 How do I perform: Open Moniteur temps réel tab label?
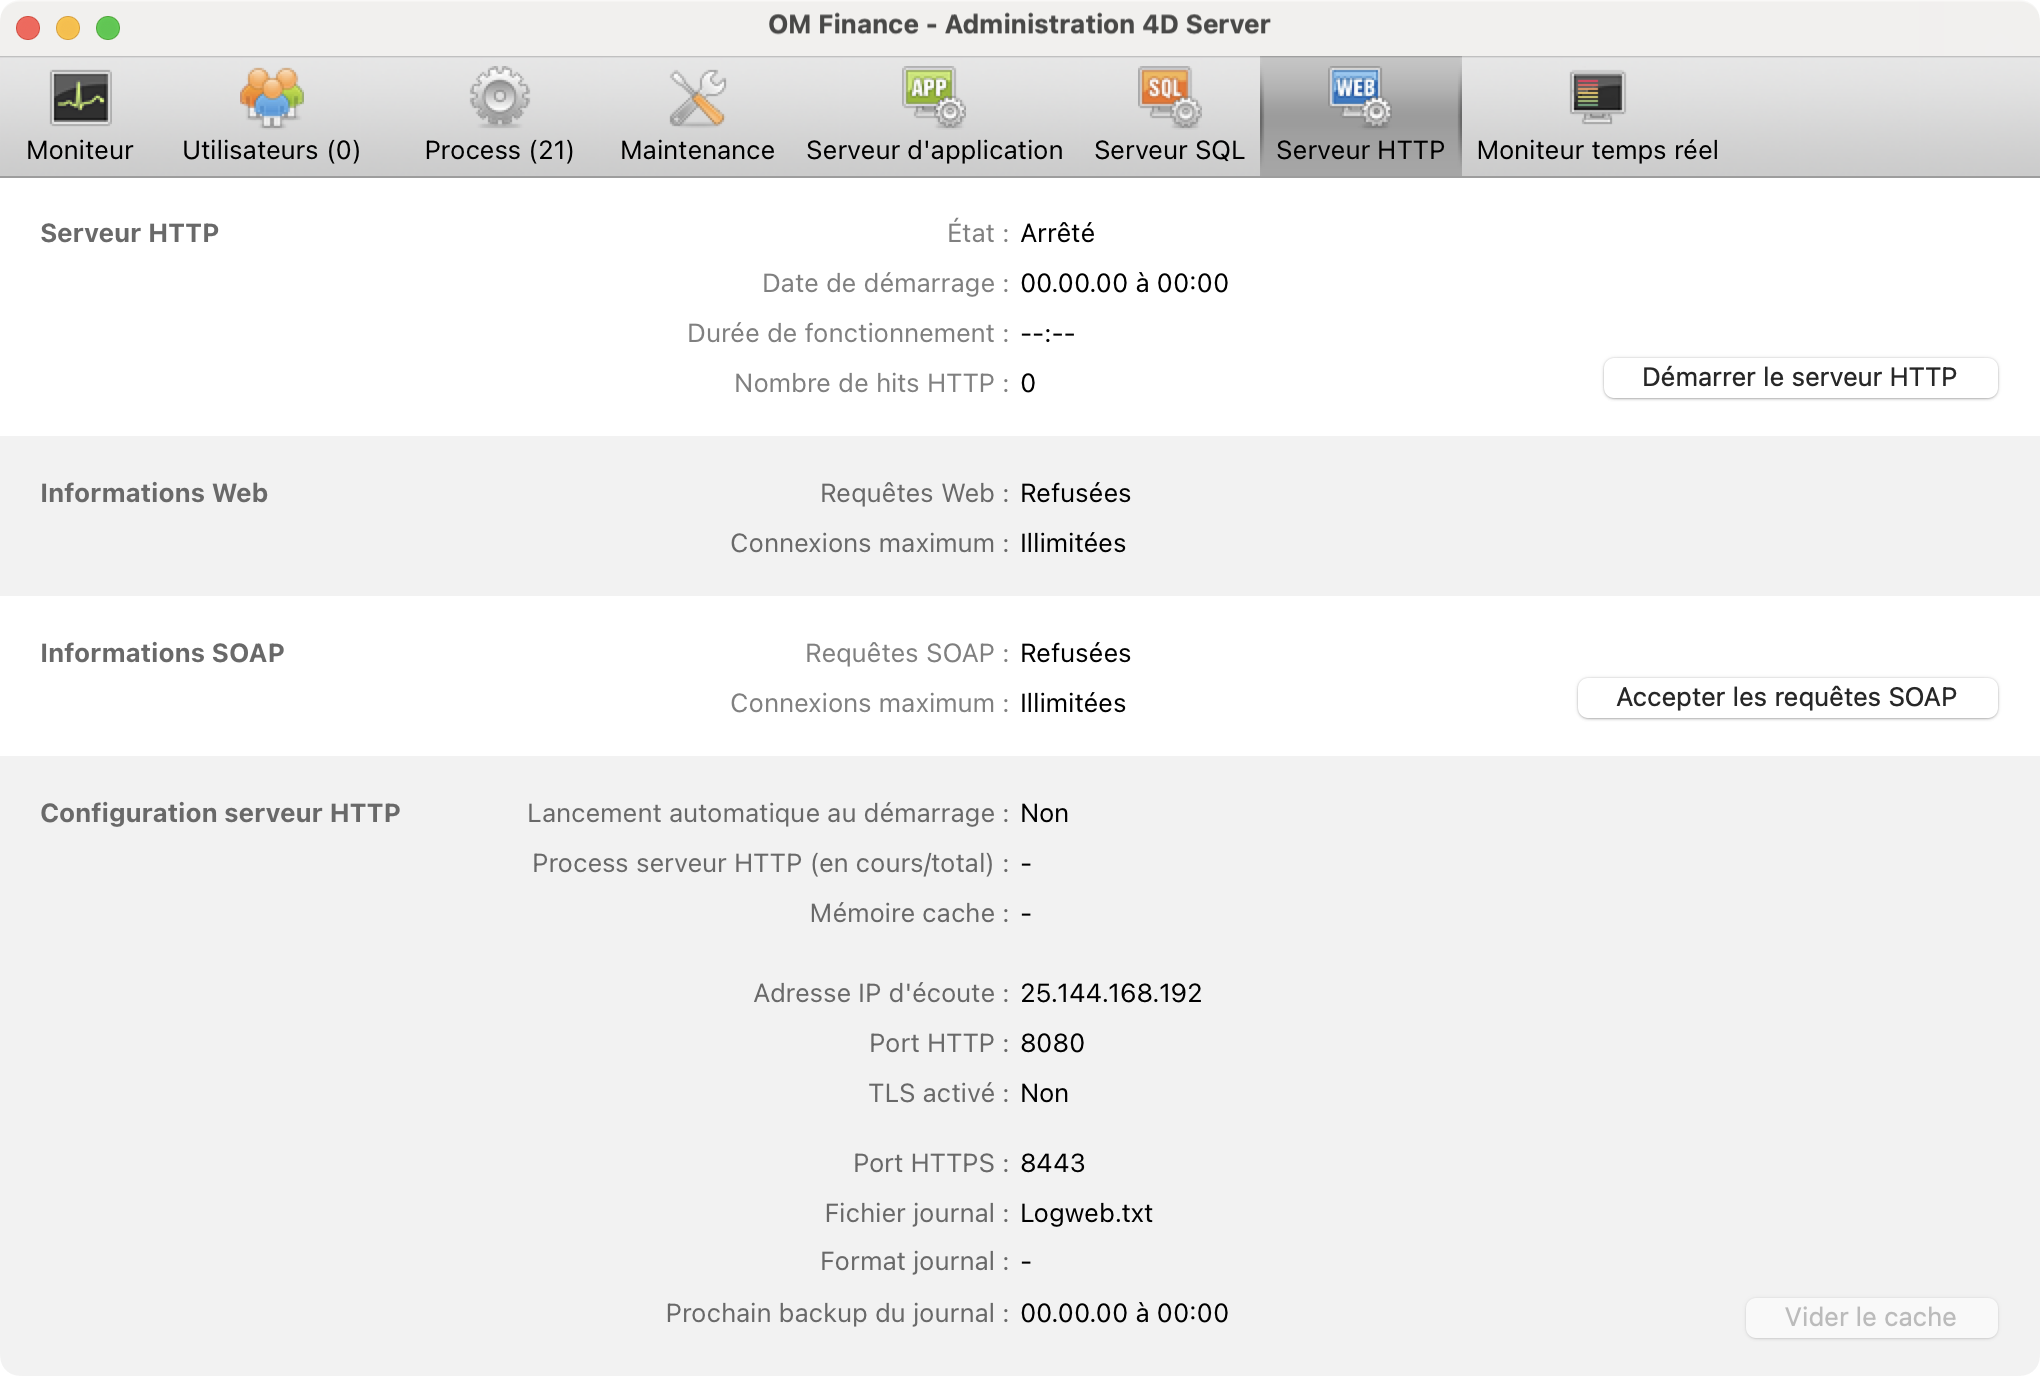1597,150
